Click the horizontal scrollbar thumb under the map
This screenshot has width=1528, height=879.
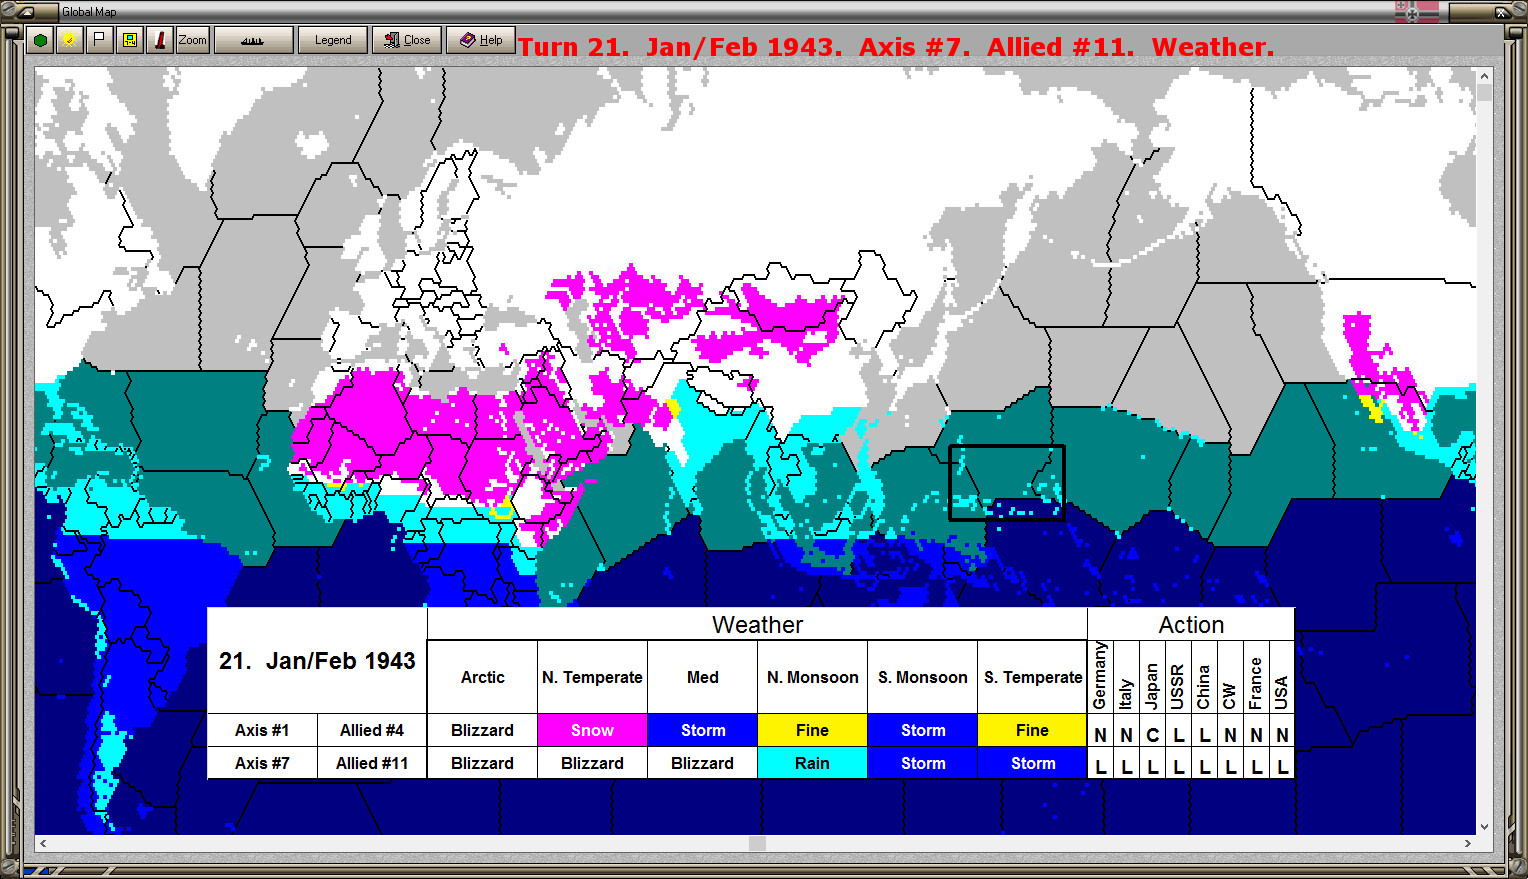757,843
